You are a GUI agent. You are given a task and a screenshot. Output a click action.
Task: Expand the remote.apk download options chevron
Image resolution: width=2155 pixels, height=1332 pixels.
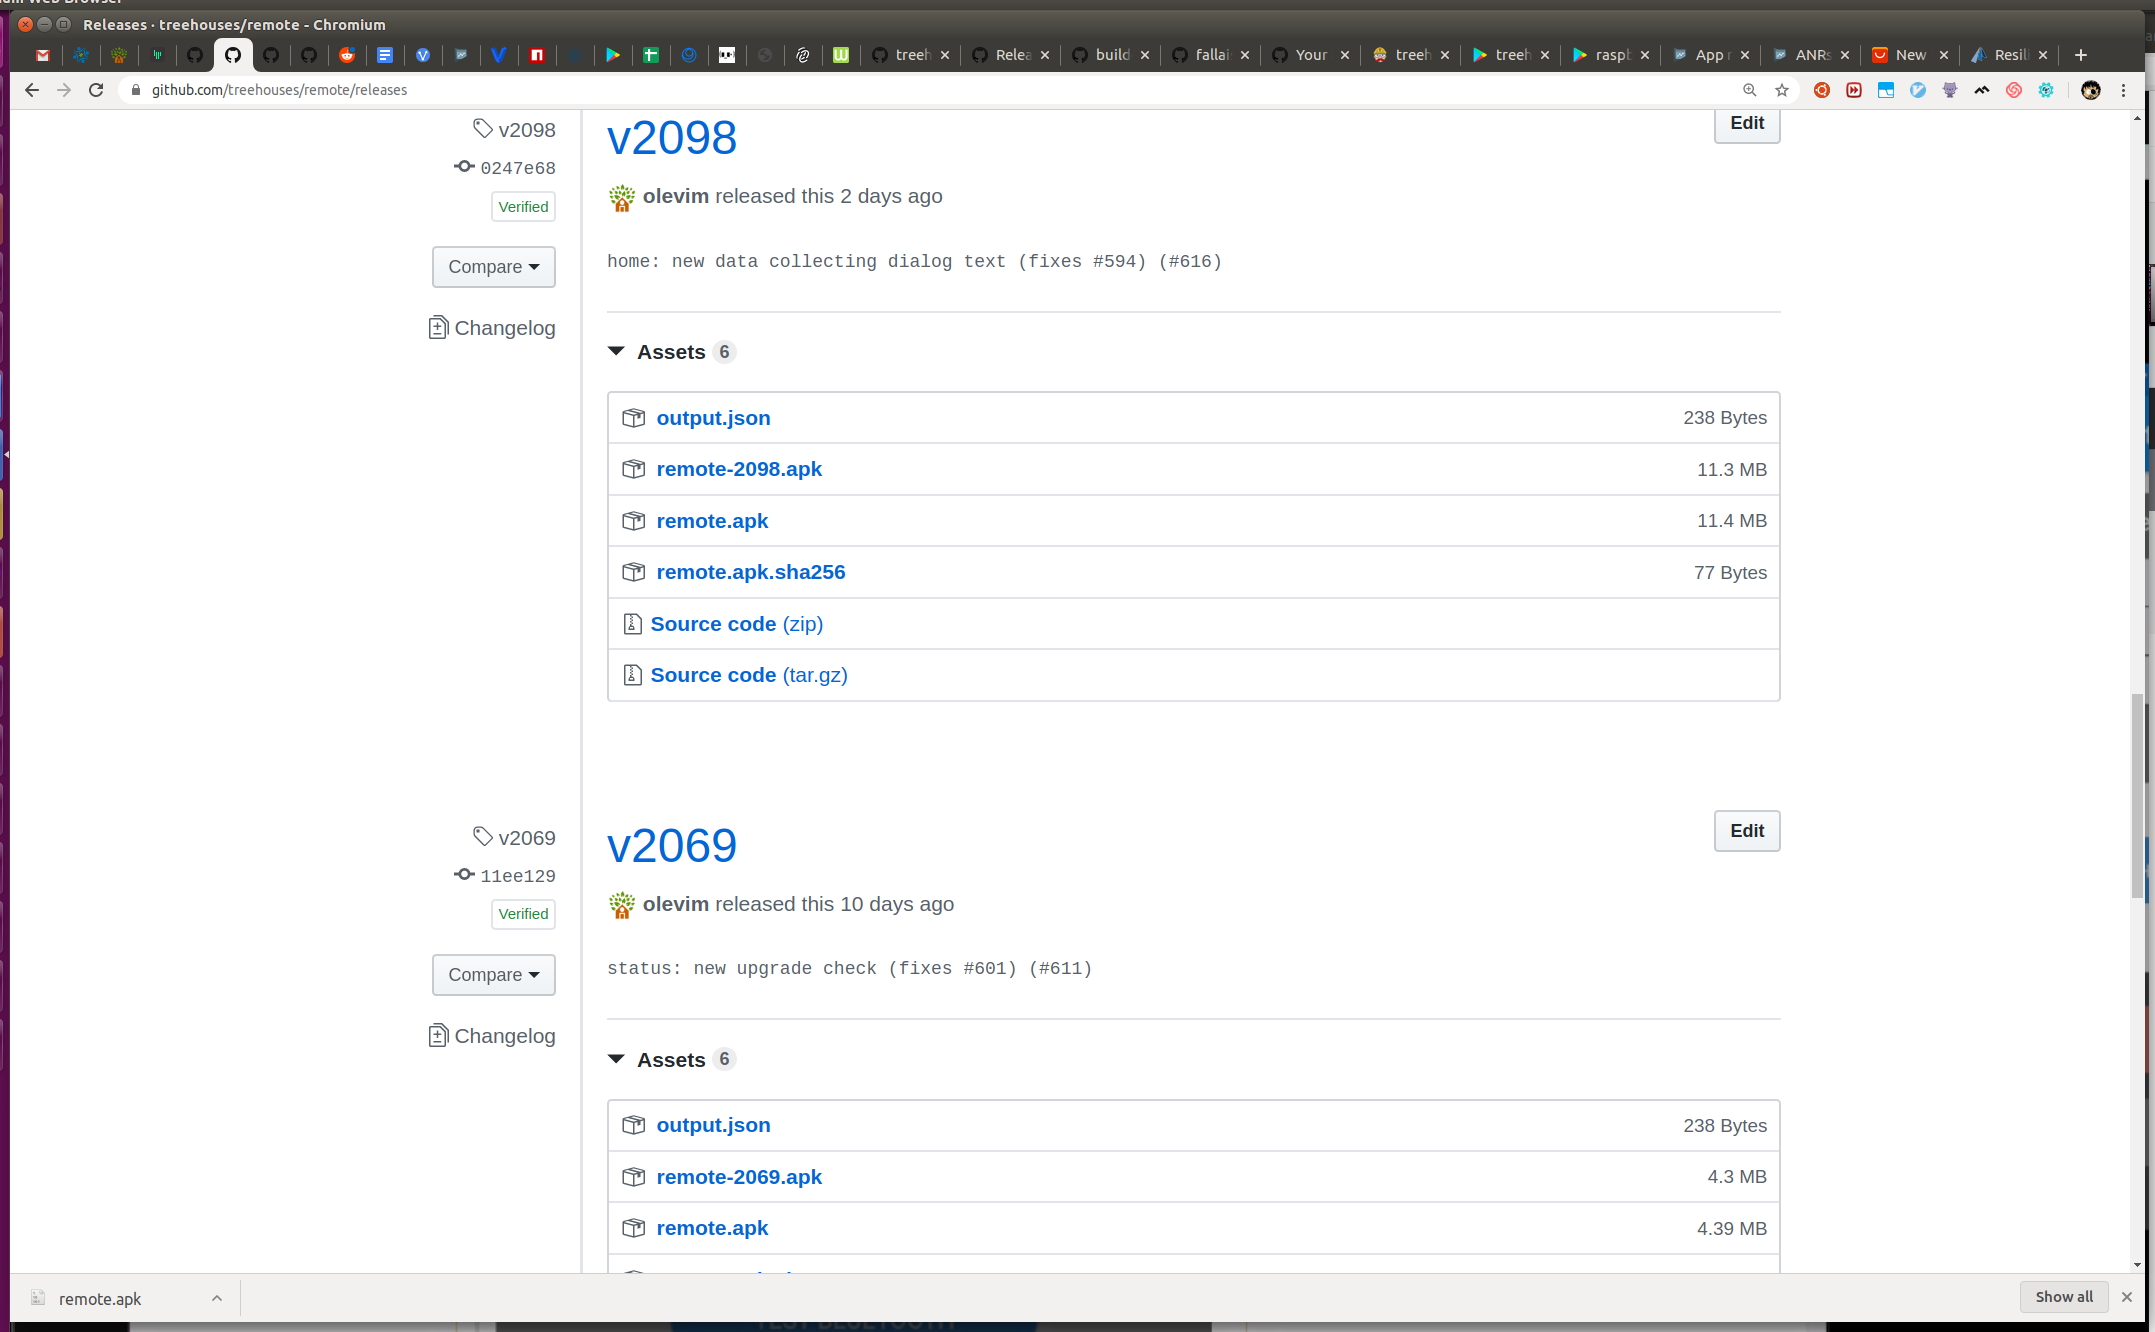click(217, 1298)
